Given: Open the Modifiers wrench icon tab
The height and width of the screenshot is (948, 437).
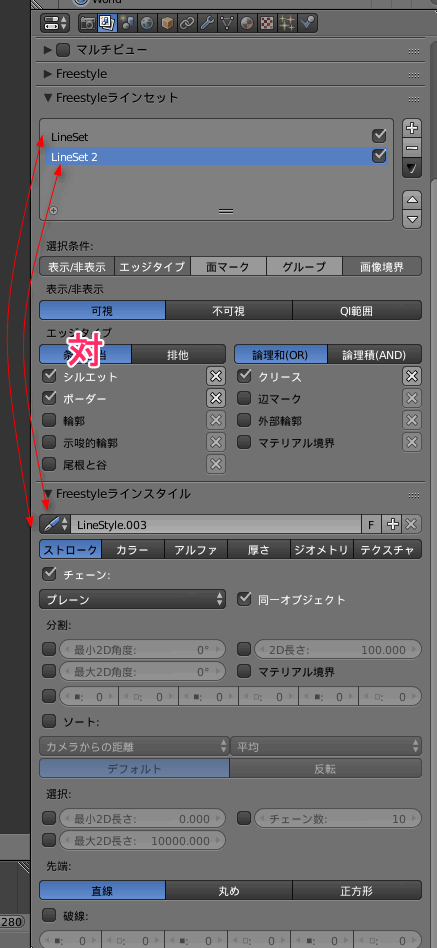Looking at the screenshot, I should click(207, 23).
